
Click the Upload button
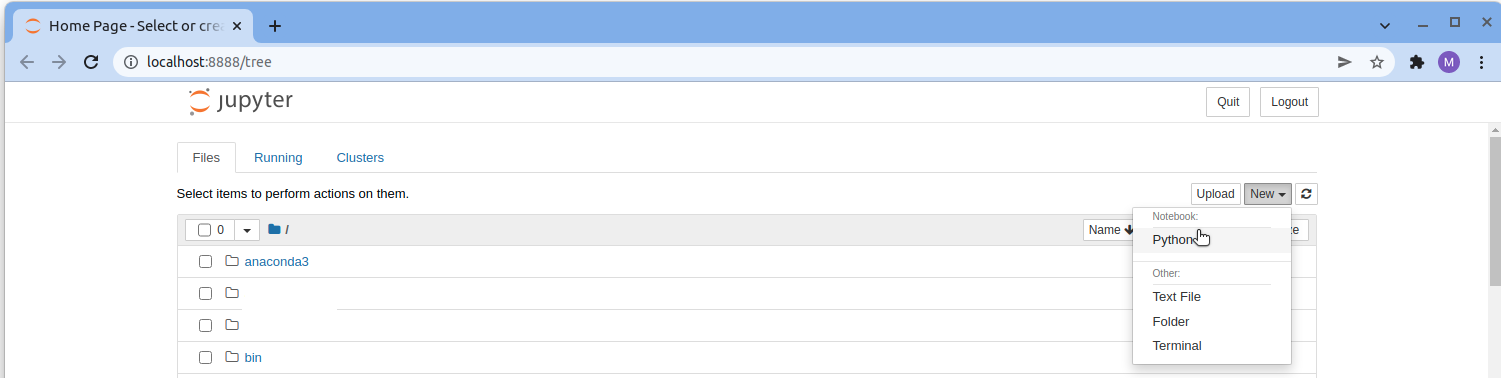pyautogui.click(x=1216, y=194)
